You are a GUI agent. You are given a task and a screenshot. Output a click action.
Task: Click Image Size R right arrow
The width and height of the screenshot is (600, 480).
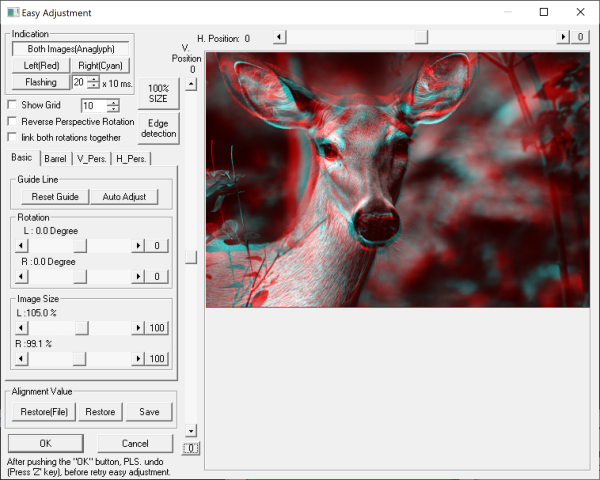coord(138,359)
